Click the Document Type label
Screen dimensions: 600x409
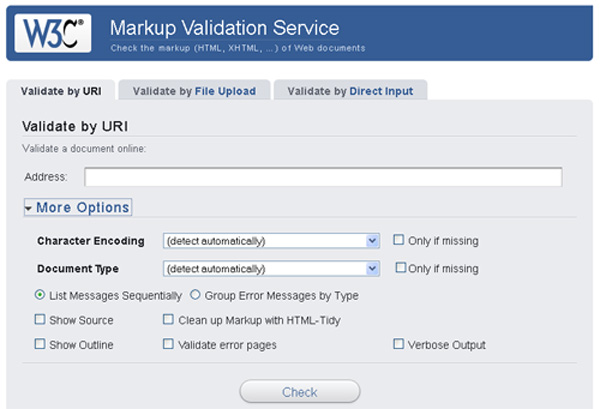[78, 269]
